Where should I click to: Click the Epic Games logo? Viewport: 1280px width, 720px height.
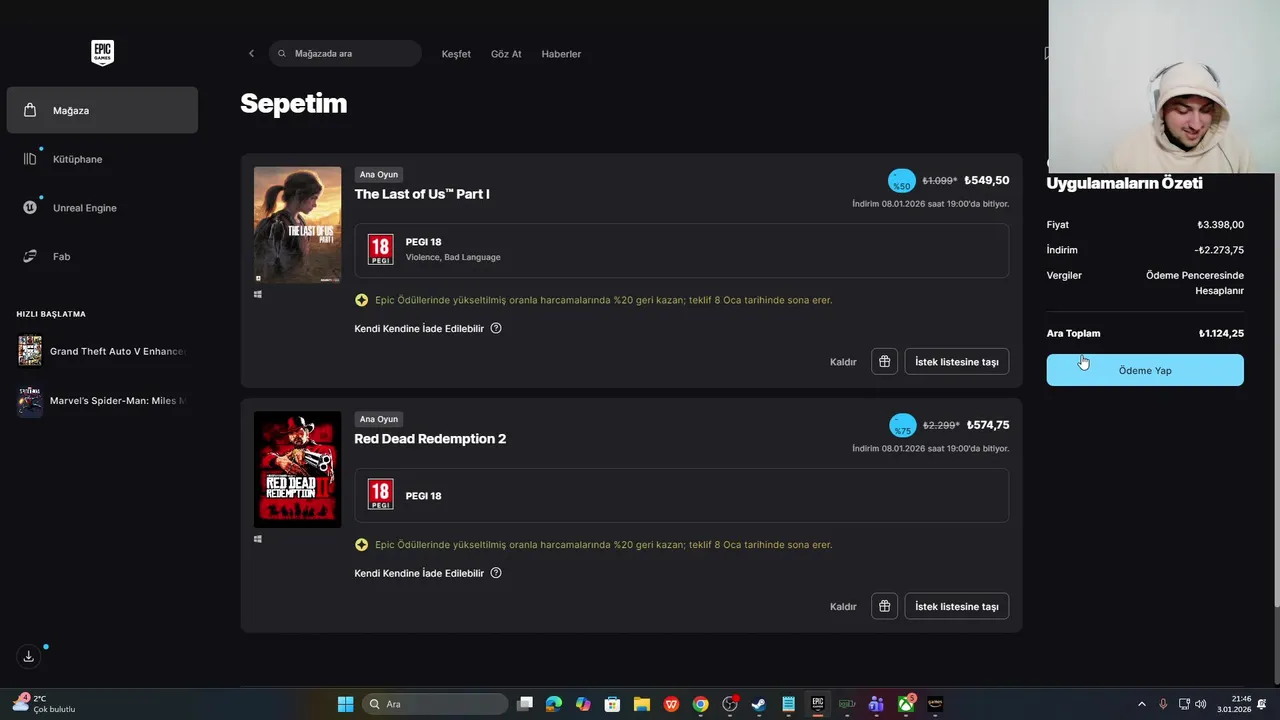pyautogui.click(x=102, y=53)
